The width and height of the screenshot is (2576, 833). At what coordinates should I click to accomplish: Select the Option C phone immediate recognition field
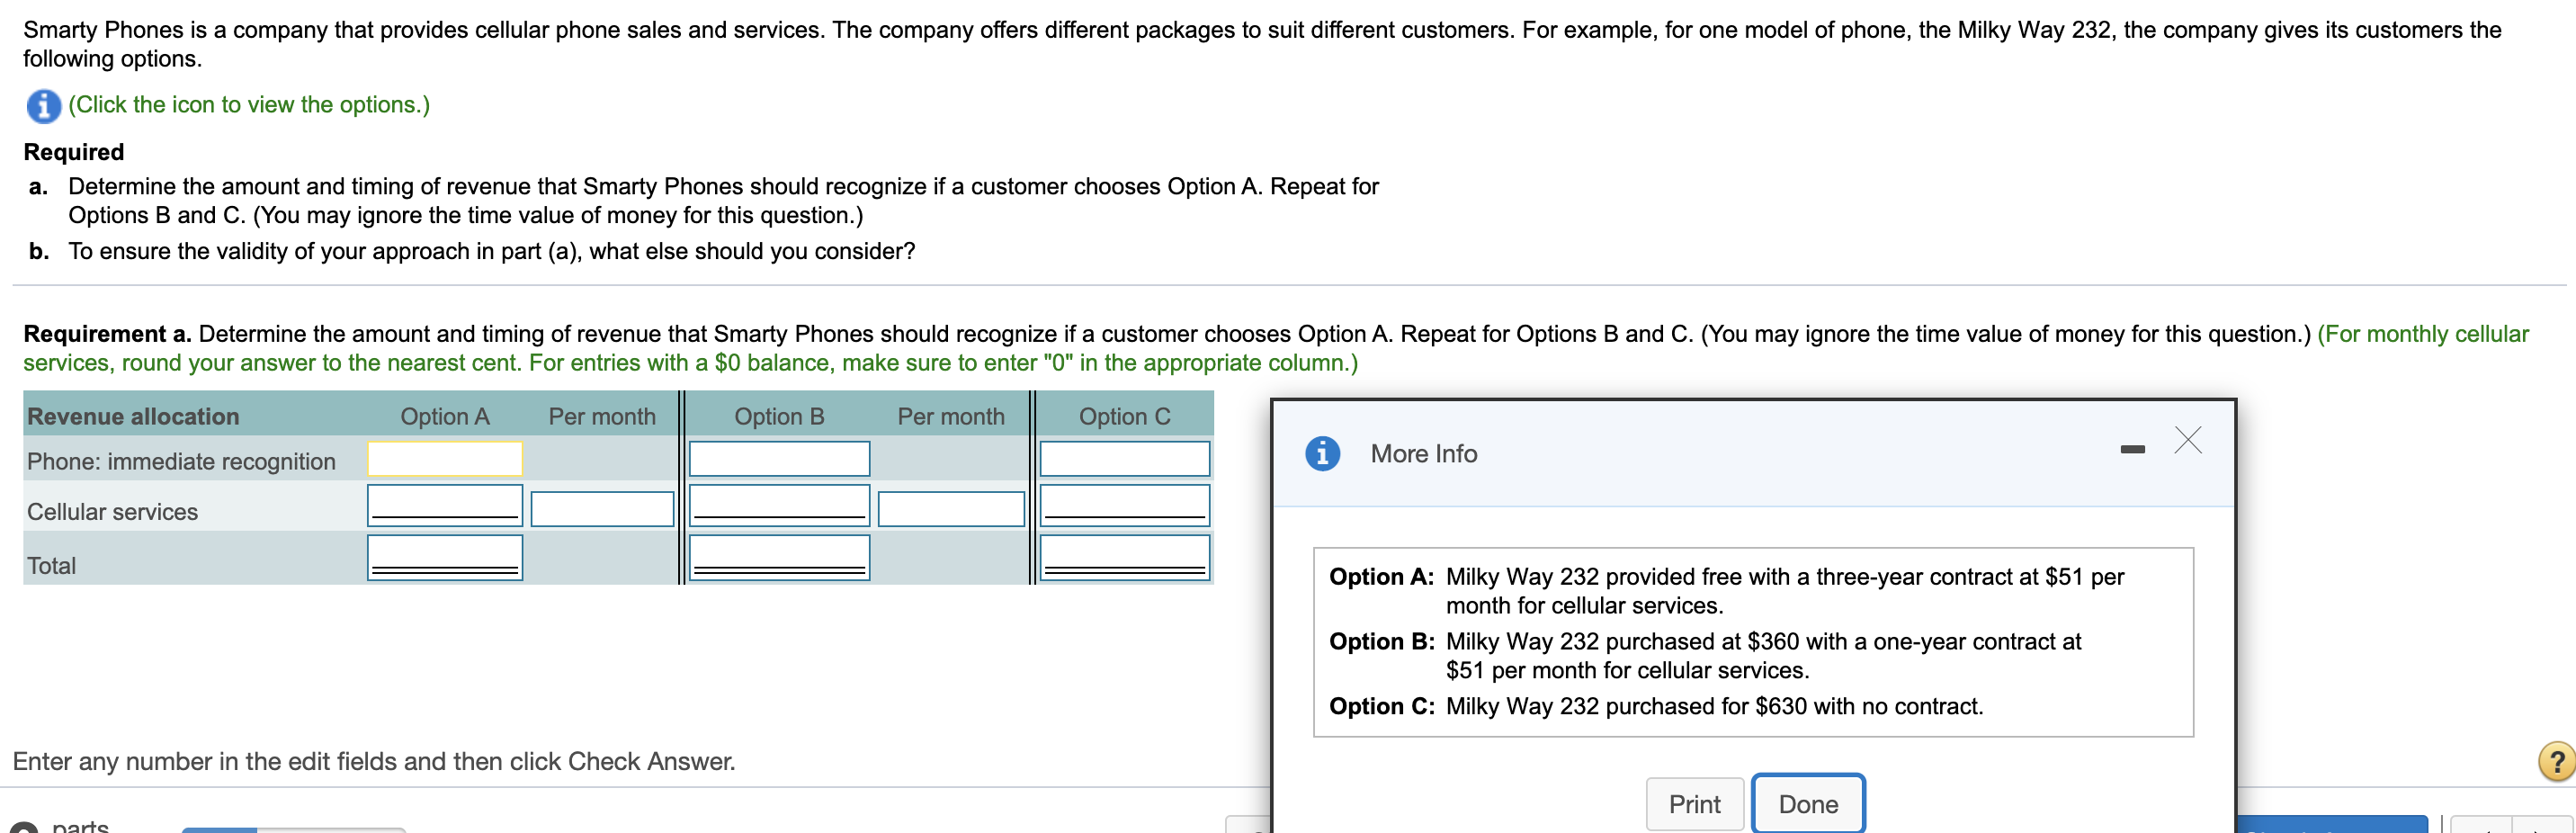(x=1125, y=459)
